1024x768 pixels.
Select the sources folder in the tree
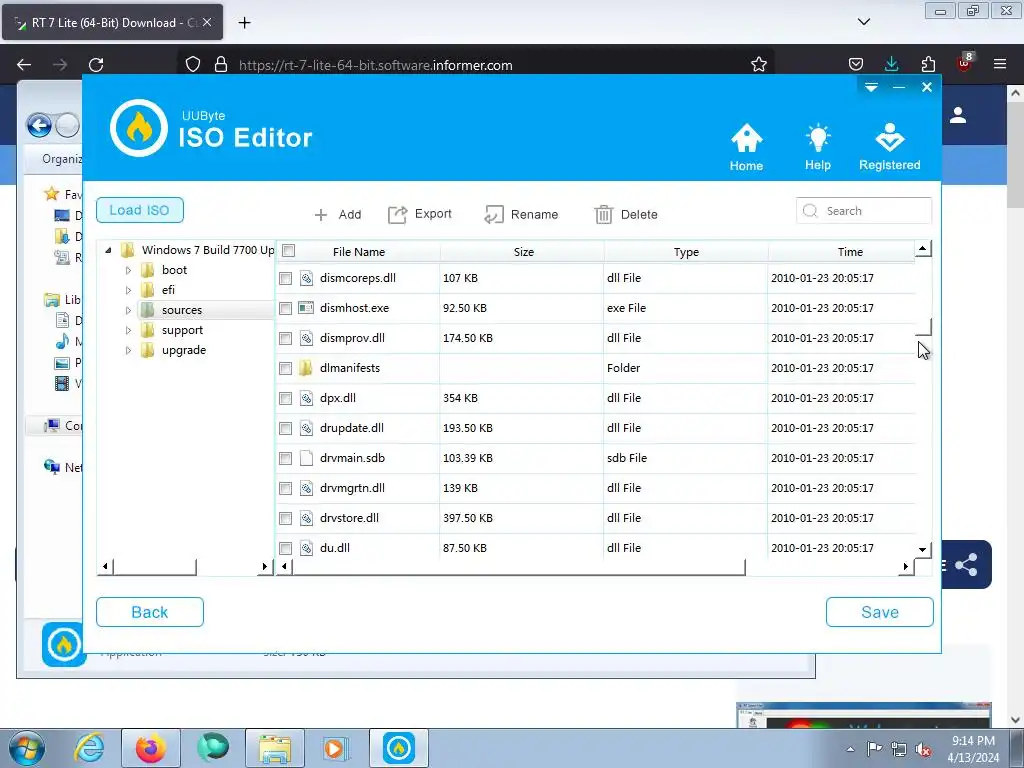click(x=182, y=310)
